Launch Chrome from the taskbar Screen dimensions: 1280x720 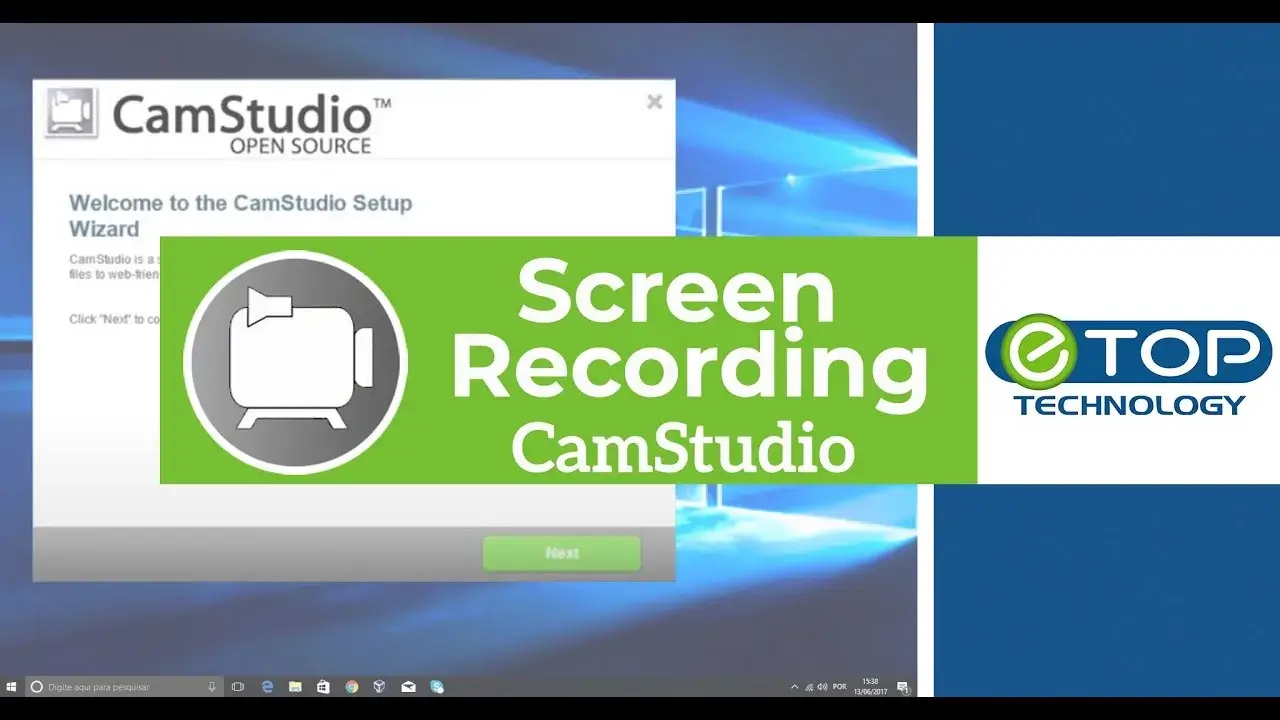[x=350, y=687]
